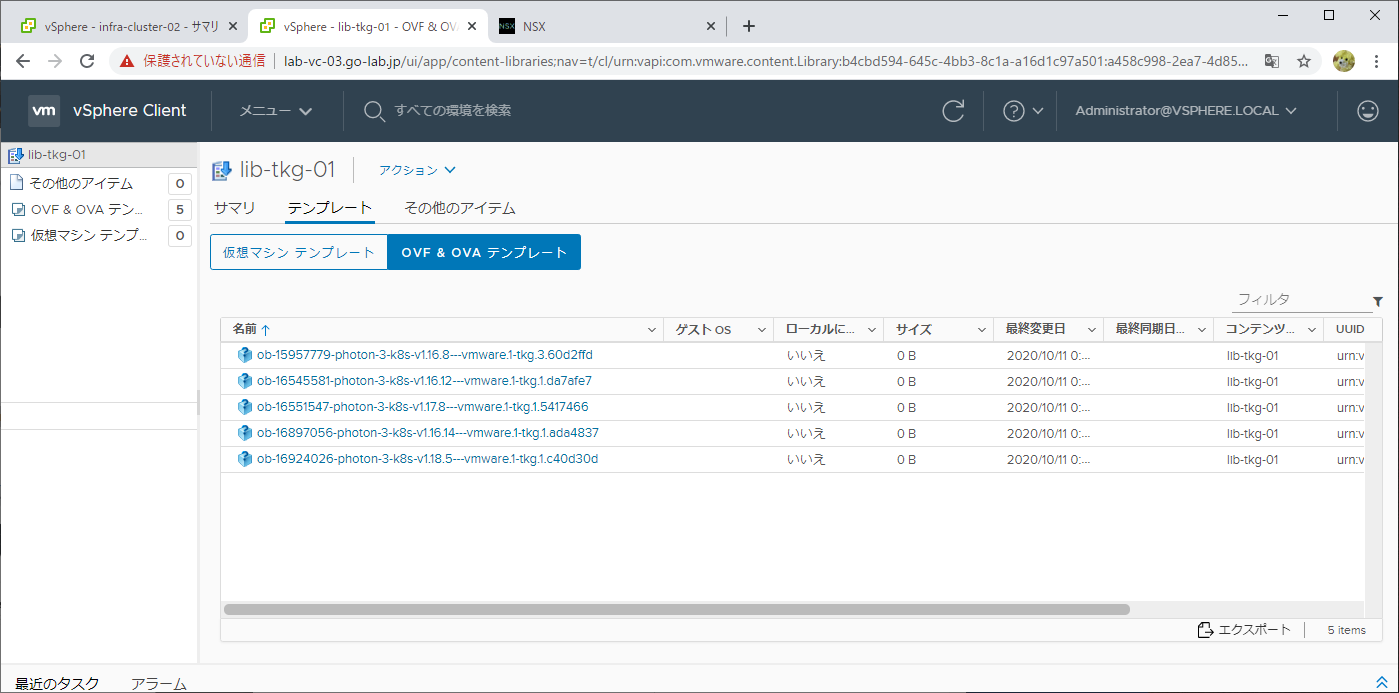The height and width of the screenshot is (693, 1399).
Task: Open the その他のアイテム tab
Action: click(x=460, y=208)
